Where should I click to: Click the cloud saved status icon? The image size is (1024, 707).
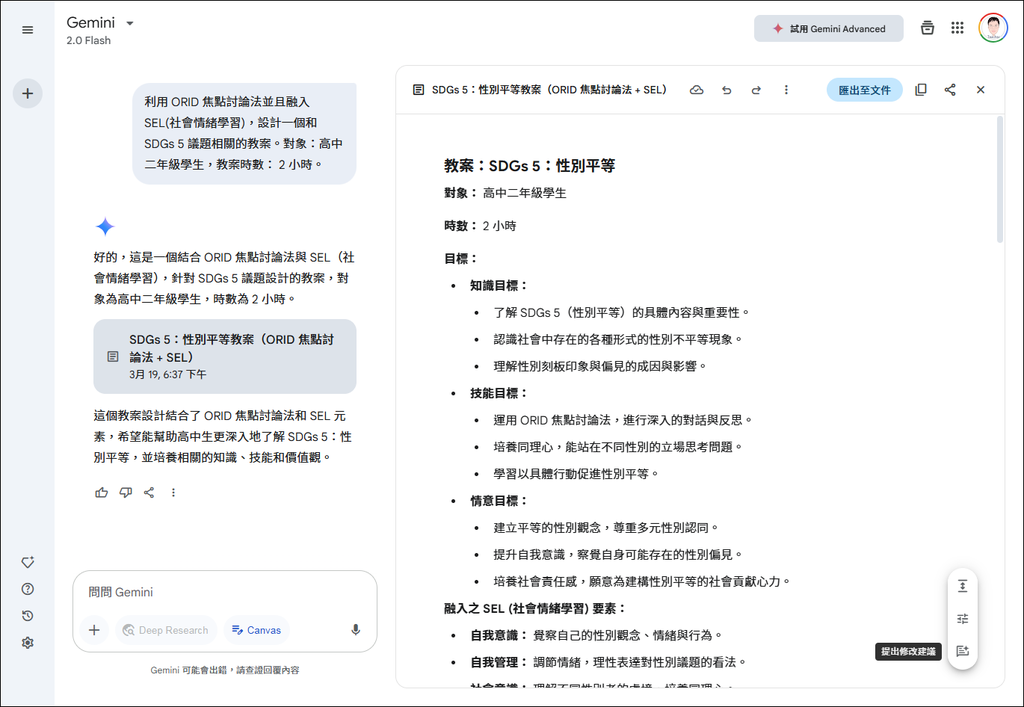tap(697, 90)
